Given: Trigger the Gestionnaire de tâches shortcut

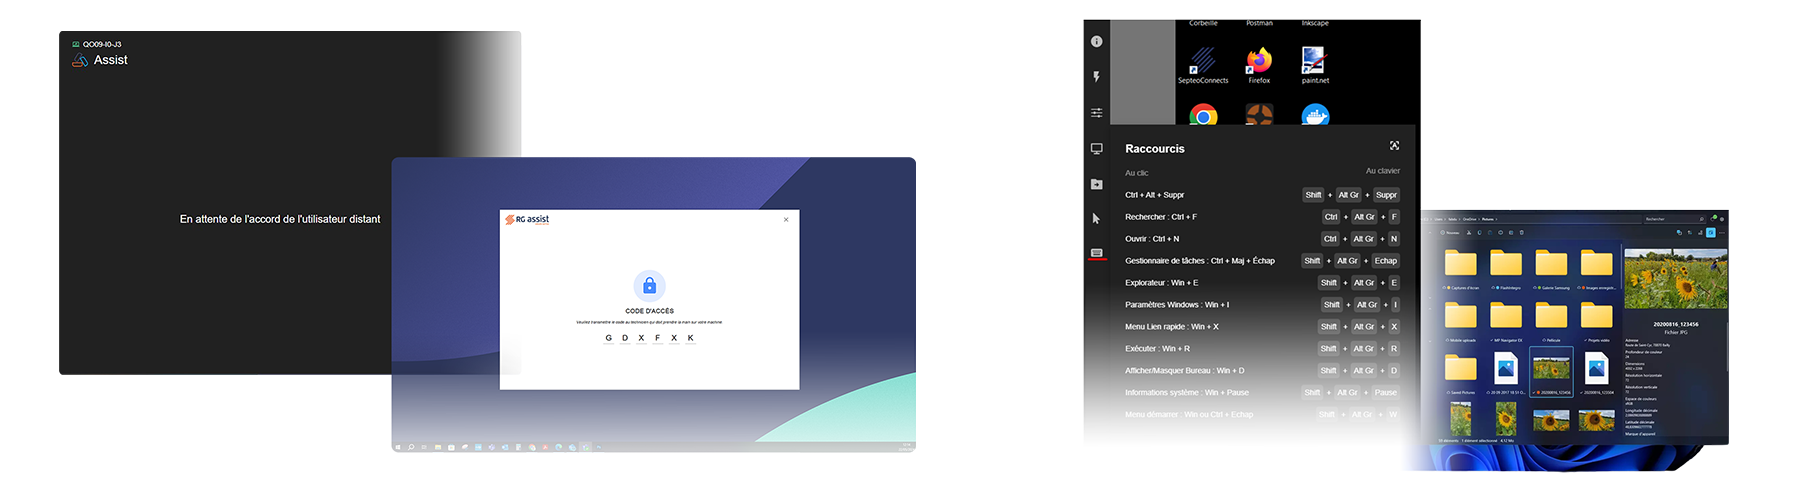Looking at the screenshot, I should coord(1199,261).
